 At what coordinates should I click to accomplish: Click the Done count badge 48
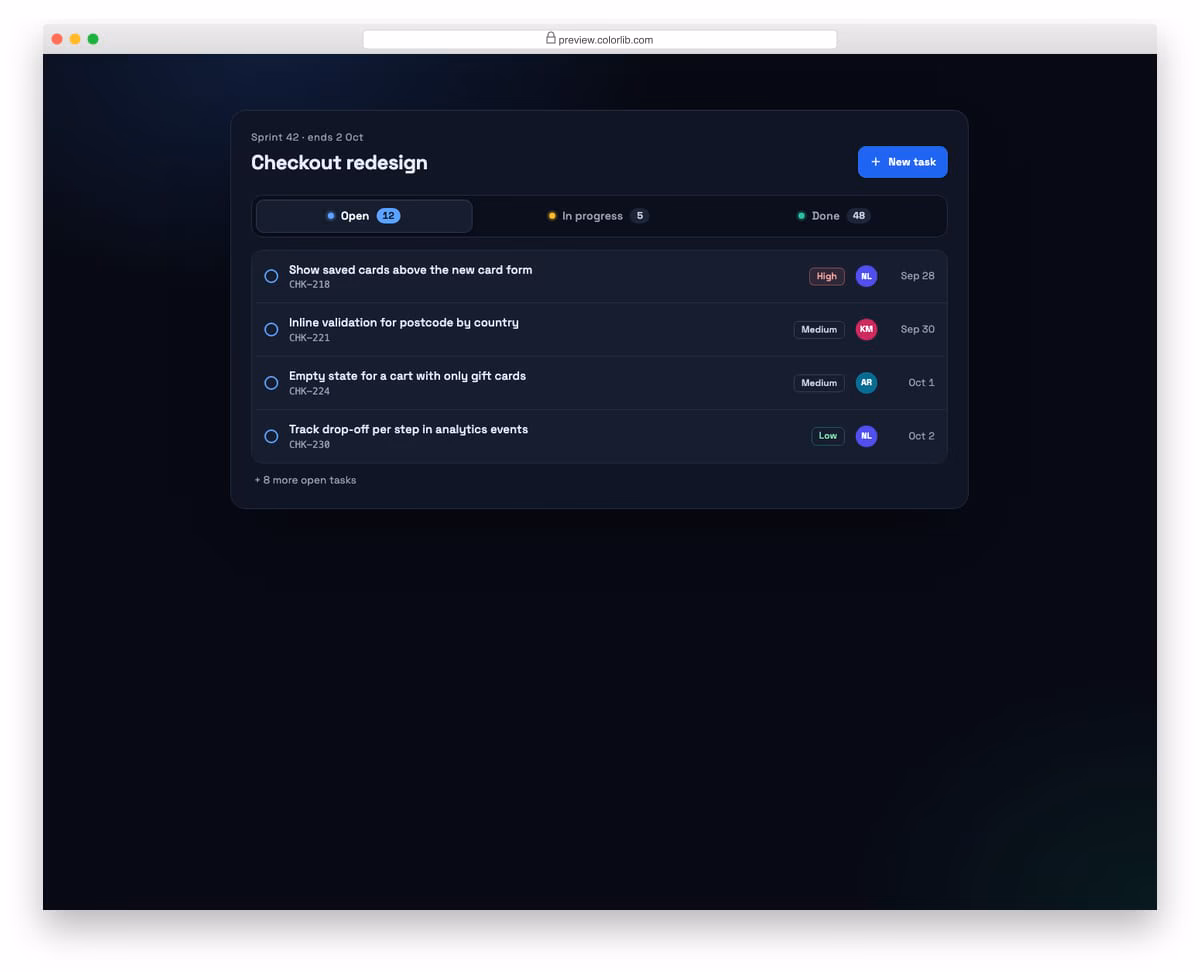(x=859, y=216)
